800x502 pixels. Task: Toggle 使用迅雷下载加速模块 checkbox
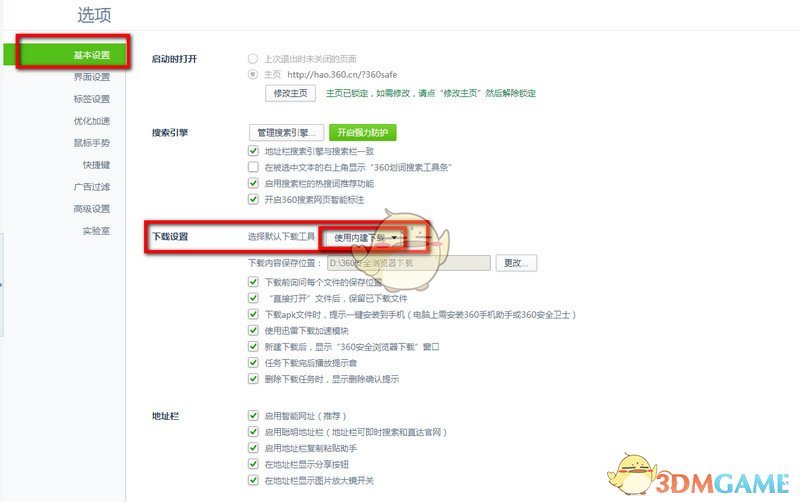coord(253,330)
